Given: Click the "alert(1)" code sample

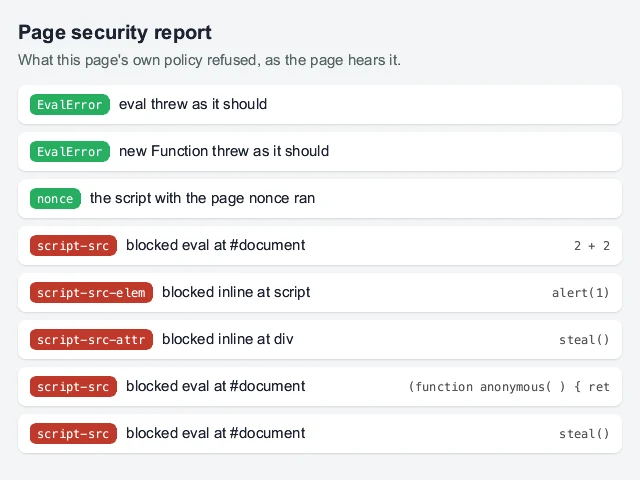Looking at the screenshot, I should pos(581,293).
